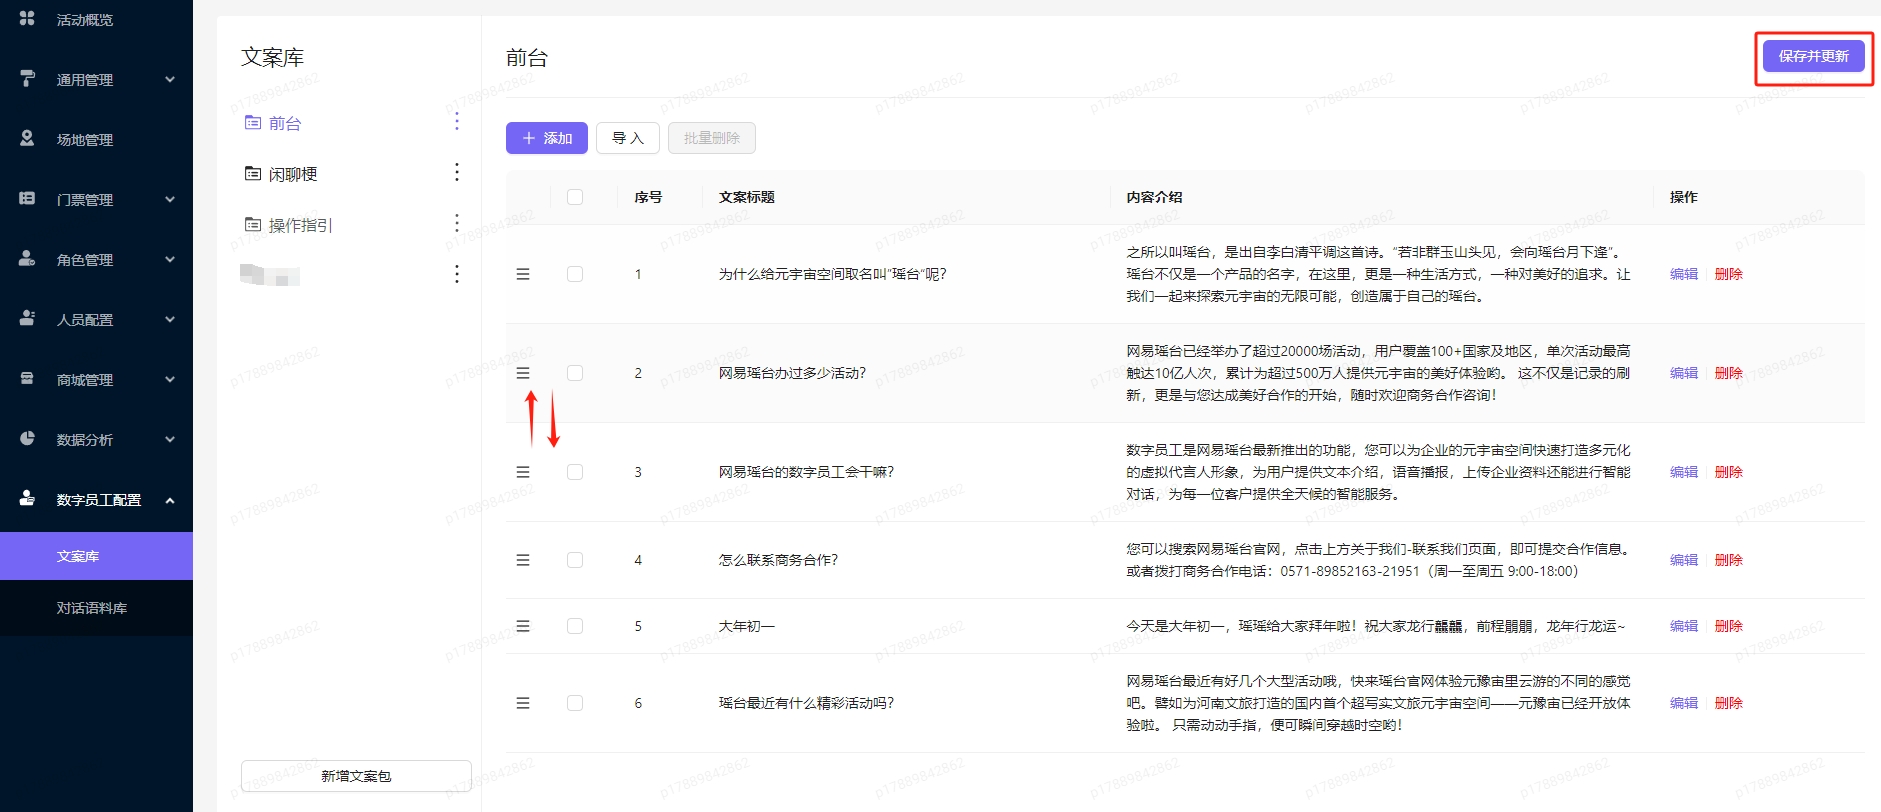The height and width of the screenshot is (812, 1881).
Task: Open the 文案库 submenu item
Action: tap(96, 556)
